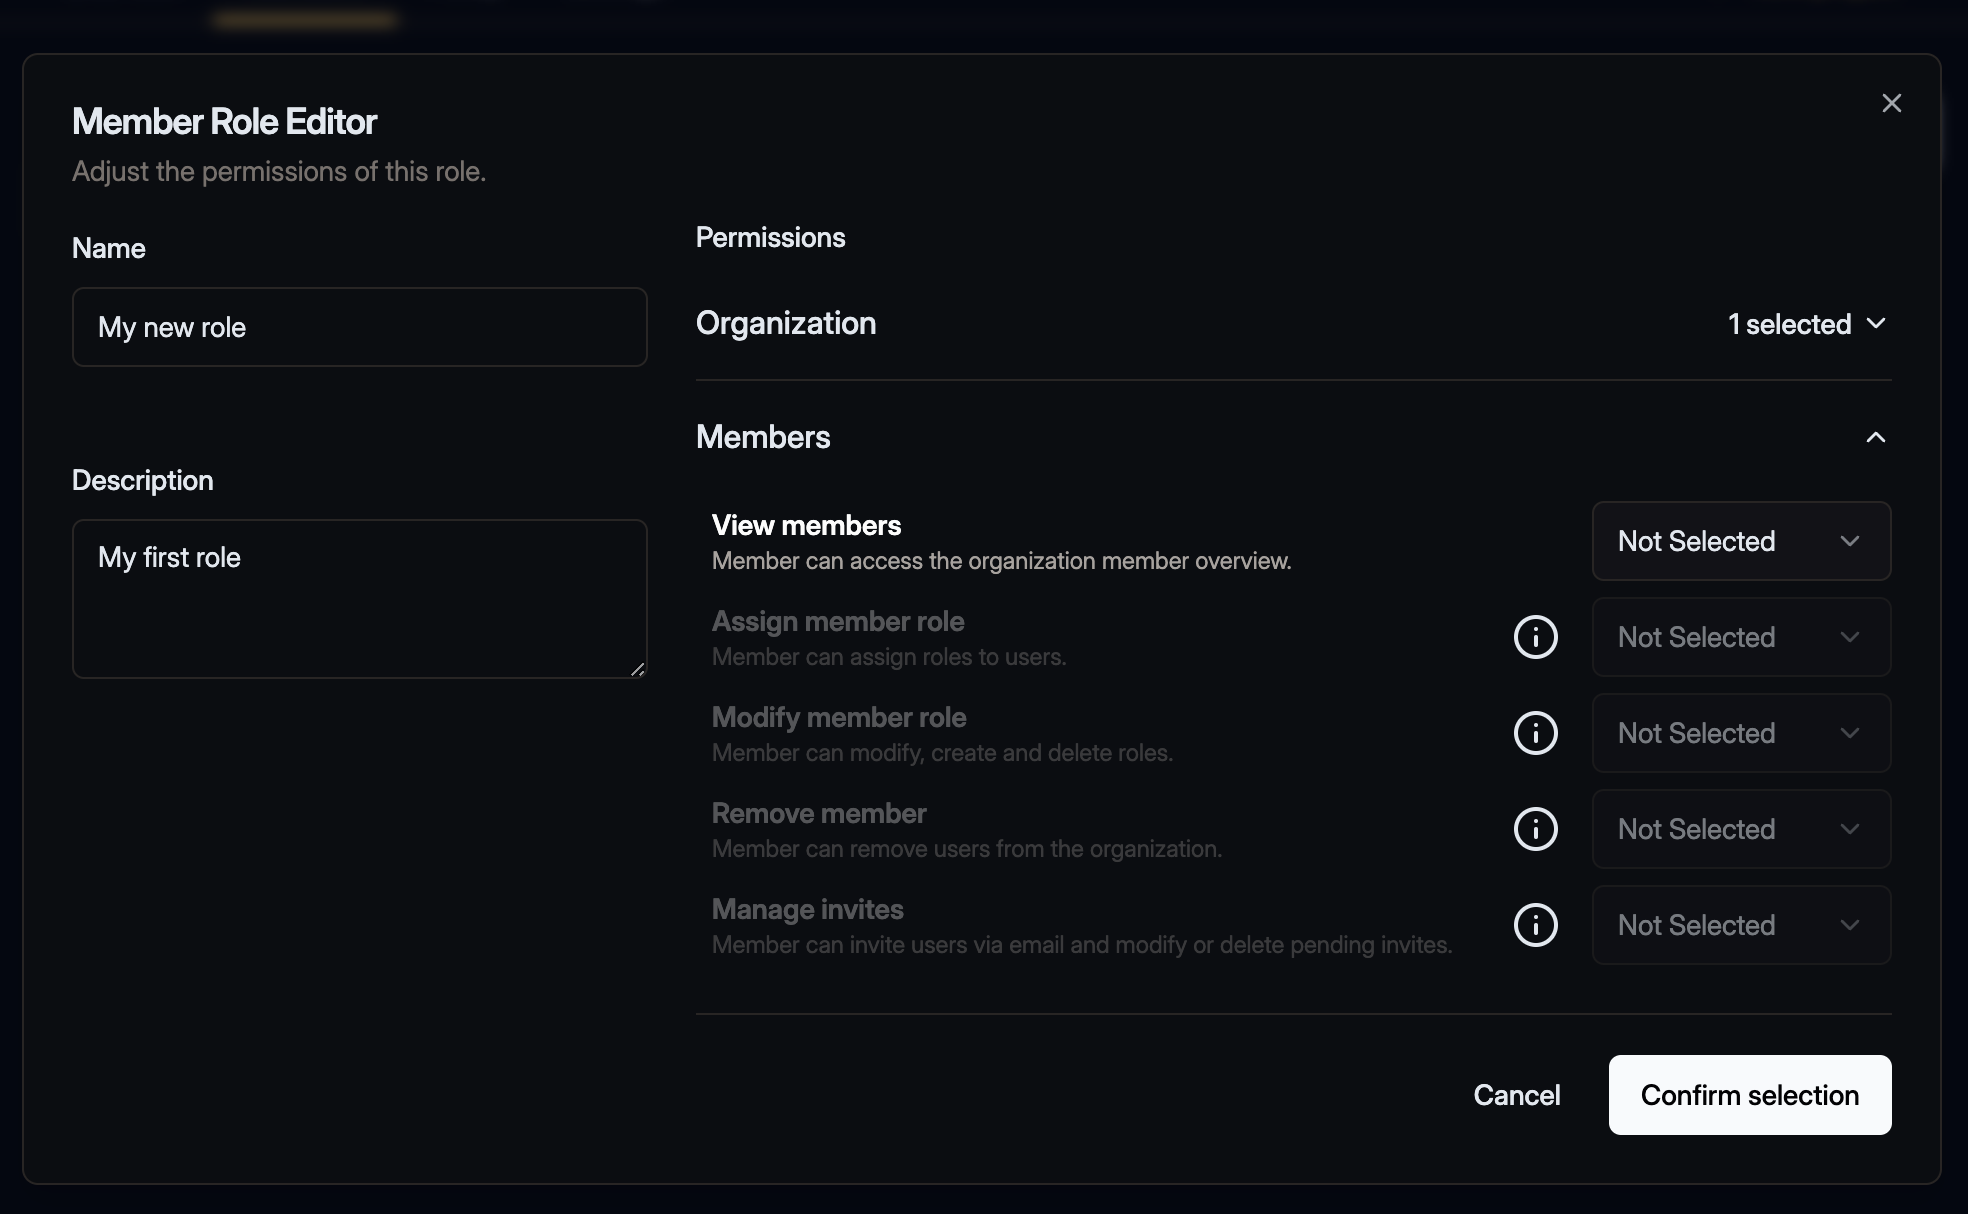Collapse the Members permissions section
1968x1214 pixels.
1876,437
